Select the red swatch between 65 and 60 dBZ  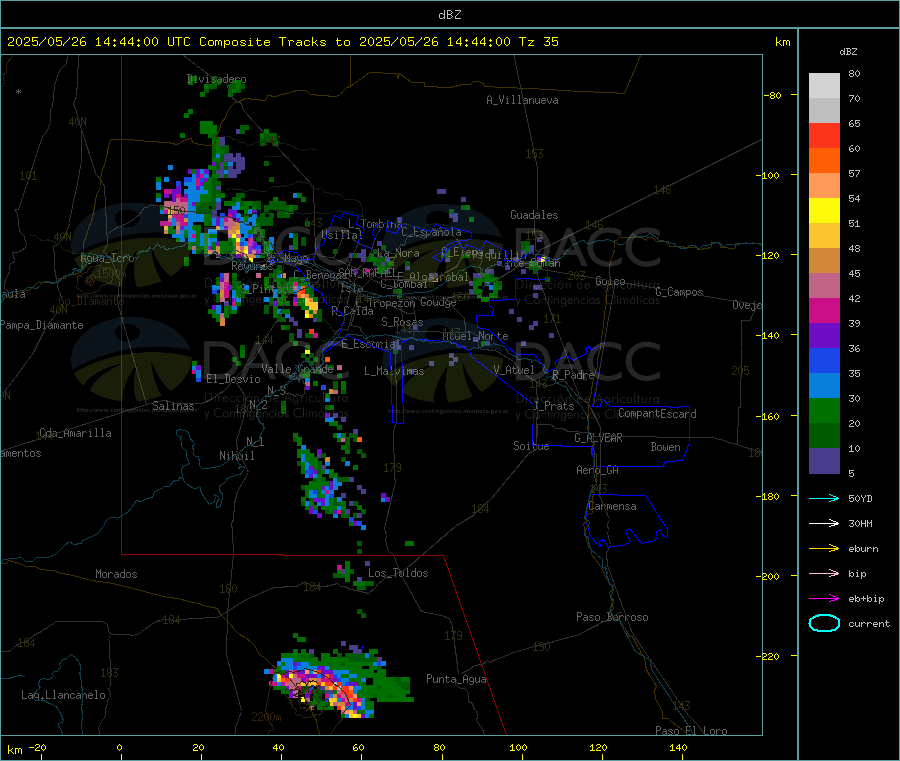tap(824, 135)
